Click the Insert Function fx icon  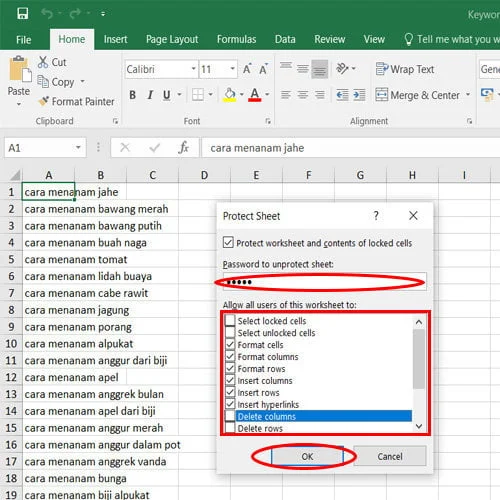[x=184, y=147]
